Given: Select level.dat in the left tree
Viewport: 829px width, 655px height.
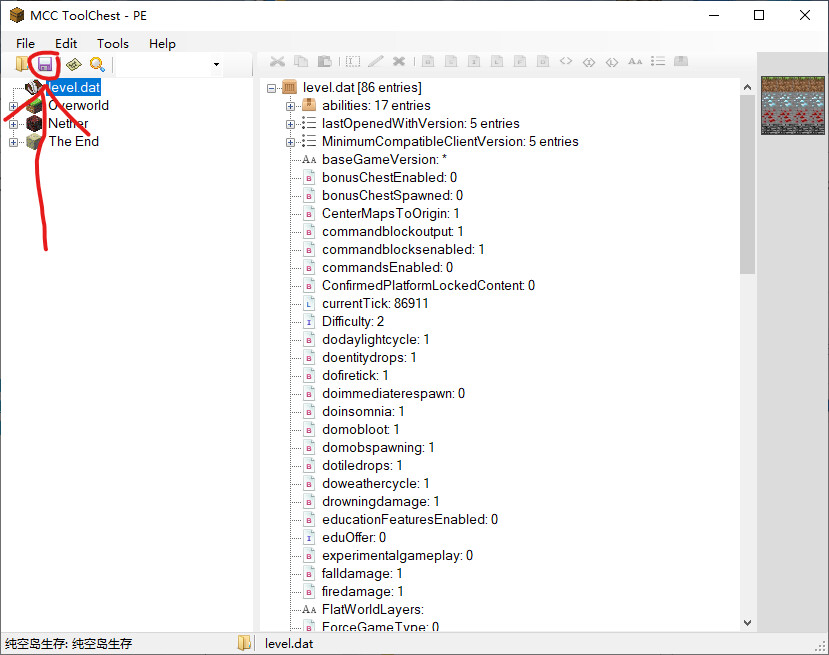Looking at the screenshot, I should (73, 87).
